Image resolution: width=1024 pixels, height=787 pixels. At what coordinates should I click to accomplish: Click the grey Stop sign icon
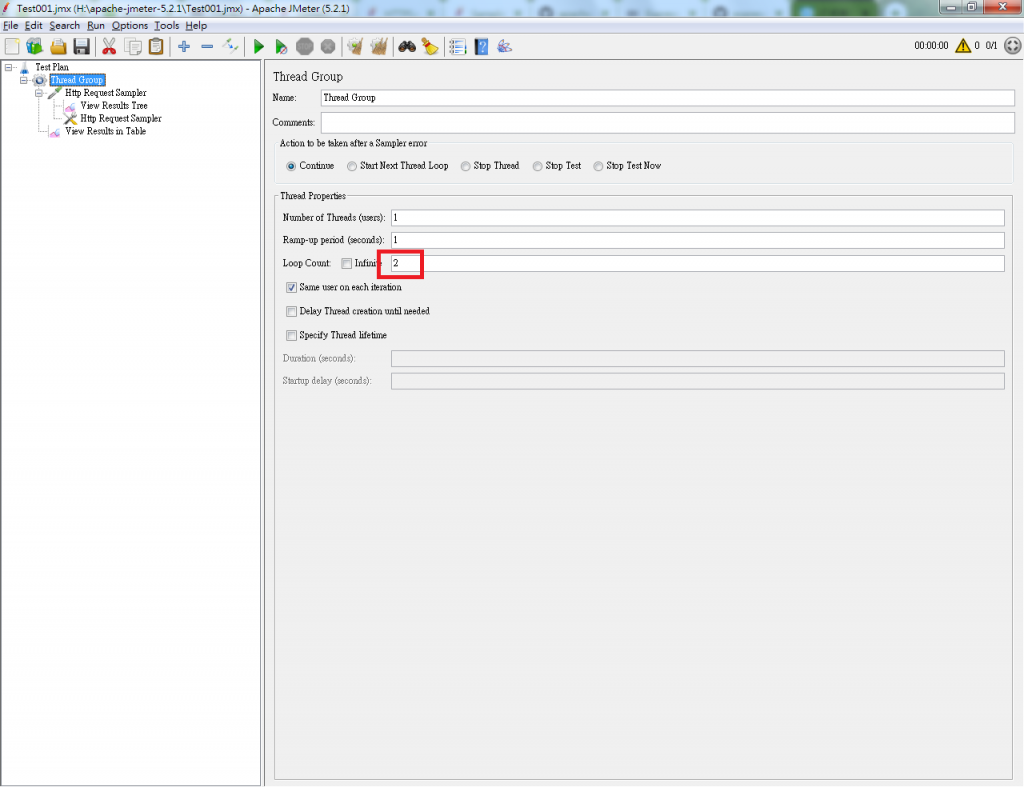pyautogui.click(x=305, y=46)
